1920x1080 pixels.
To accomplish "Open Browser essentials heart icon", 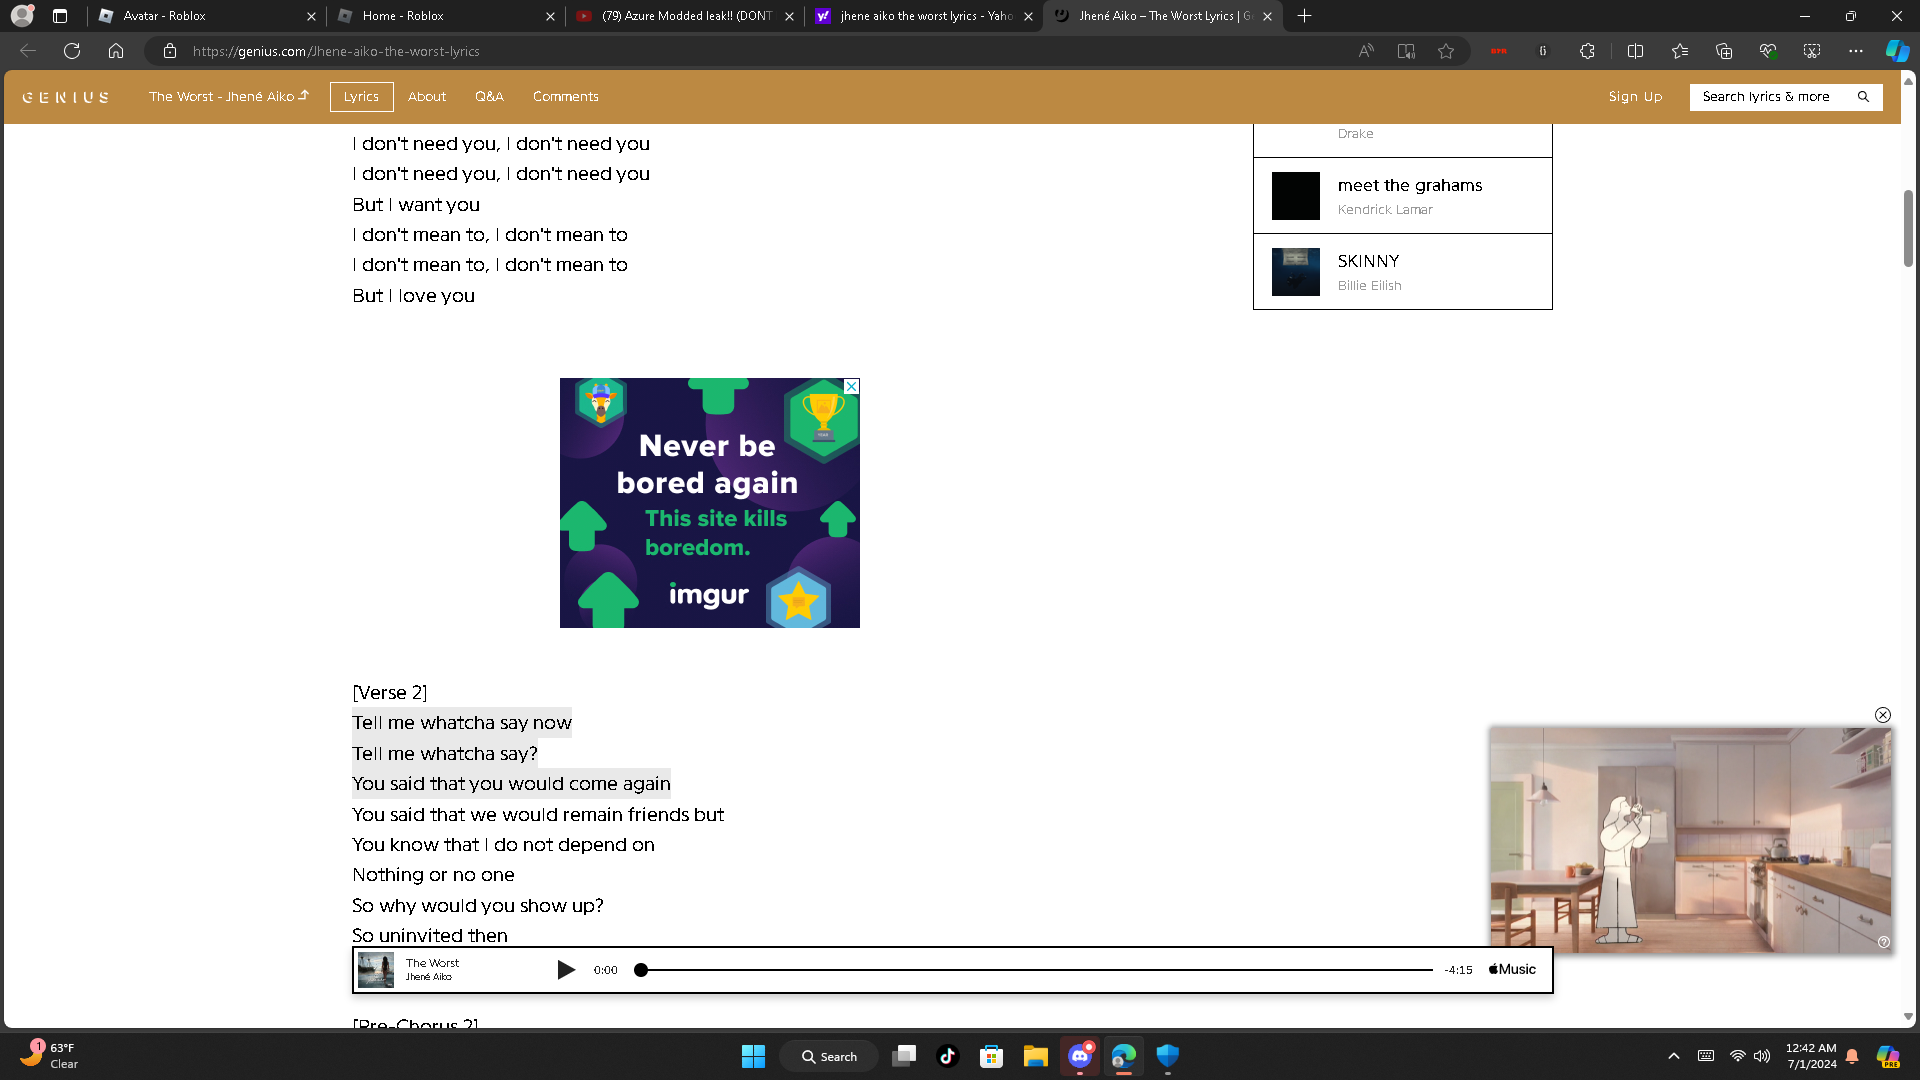I will click(1768, 51).
